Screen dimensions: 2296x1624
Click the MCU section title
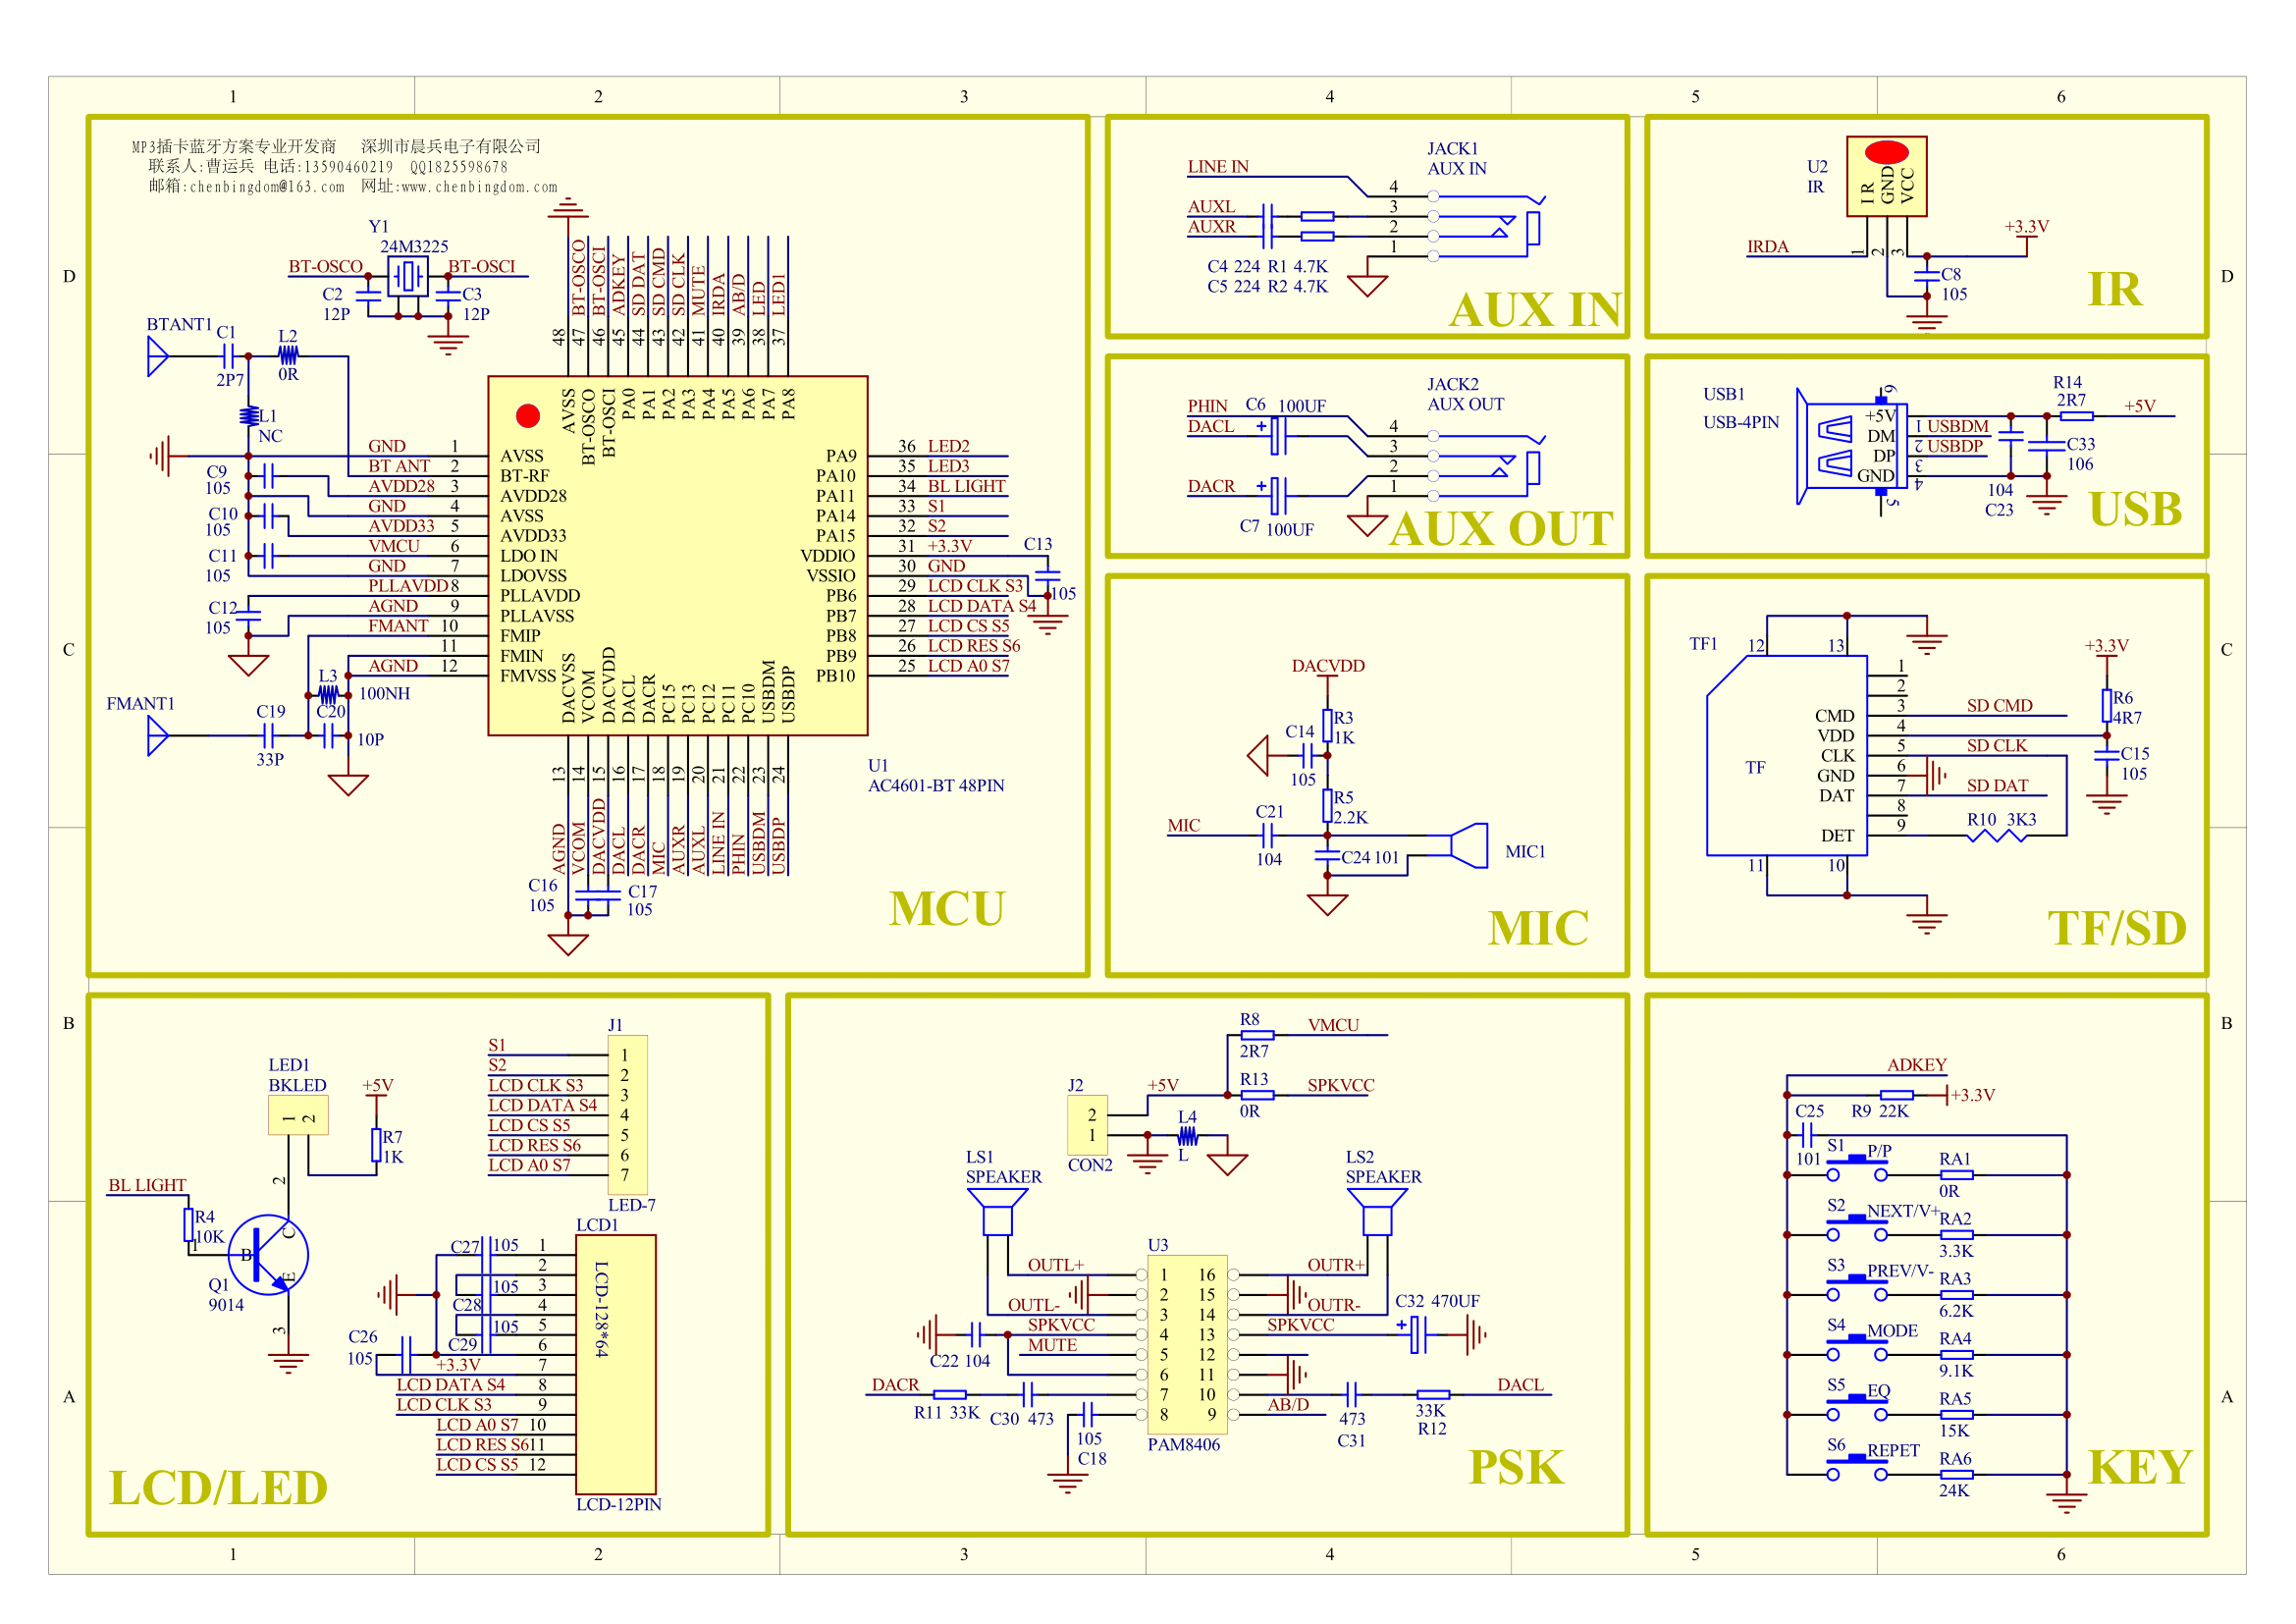946,909
